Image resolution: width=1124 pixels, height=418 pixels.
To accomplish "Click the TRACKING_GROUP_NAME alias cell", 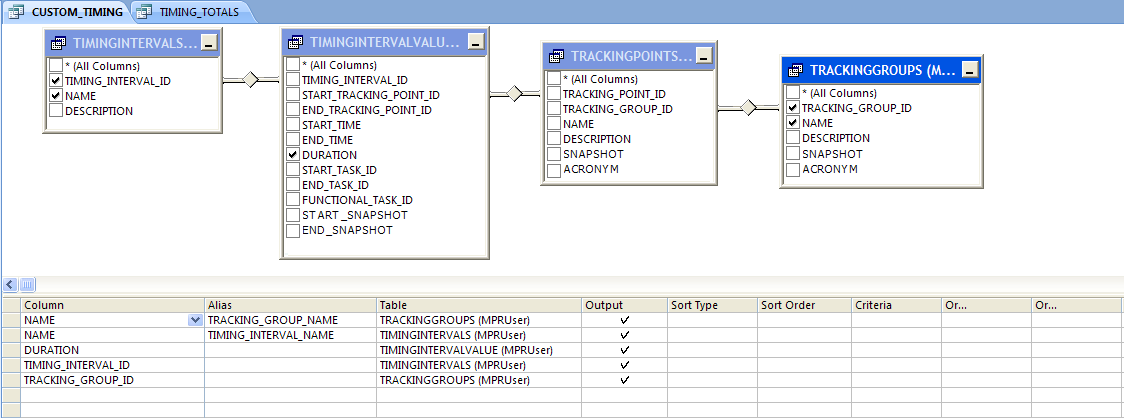I will [x=290, y=320].
